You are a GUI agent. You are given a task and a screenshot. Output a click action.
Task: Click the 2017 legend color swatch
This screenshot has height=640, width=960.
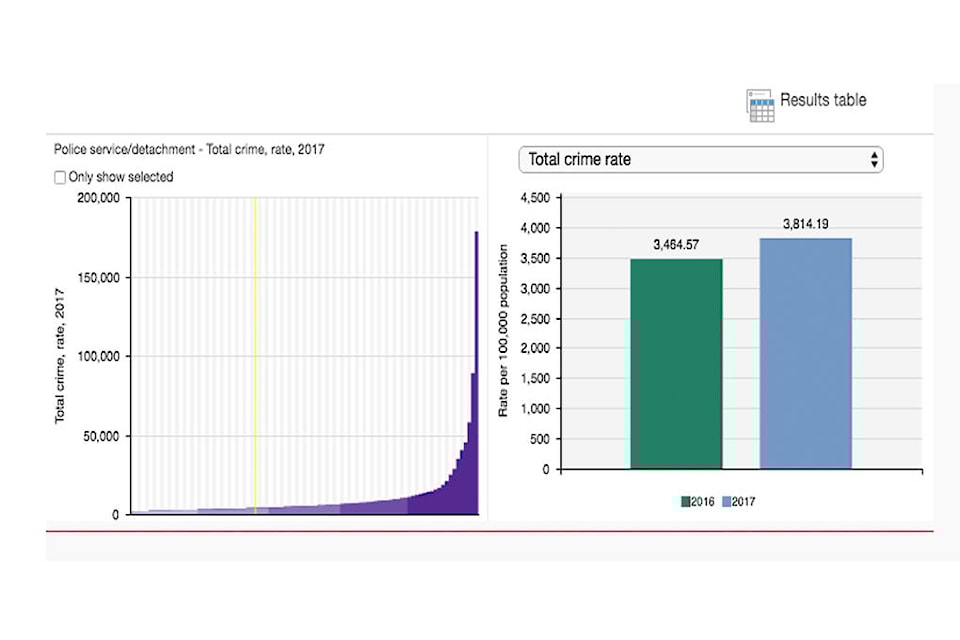(x=727, y=502)
